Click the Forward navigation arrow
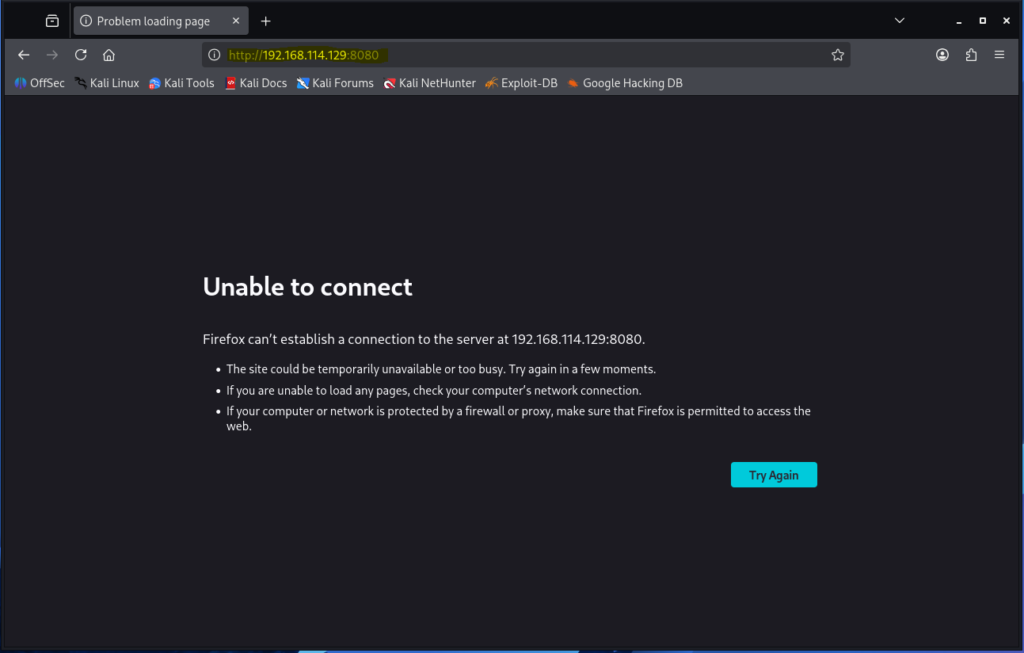Screen dimensions: 1024x653 click(52, 55)
